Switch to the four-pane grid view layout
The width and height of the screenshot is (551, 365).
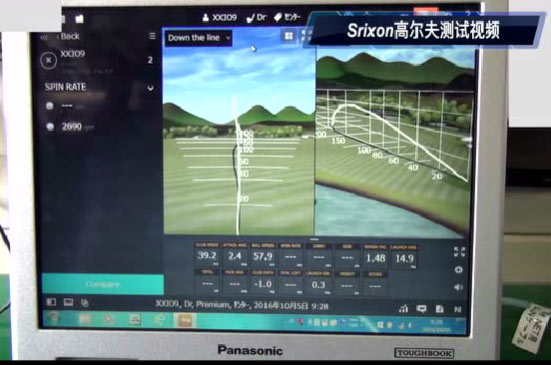click(x=289, y=36)
